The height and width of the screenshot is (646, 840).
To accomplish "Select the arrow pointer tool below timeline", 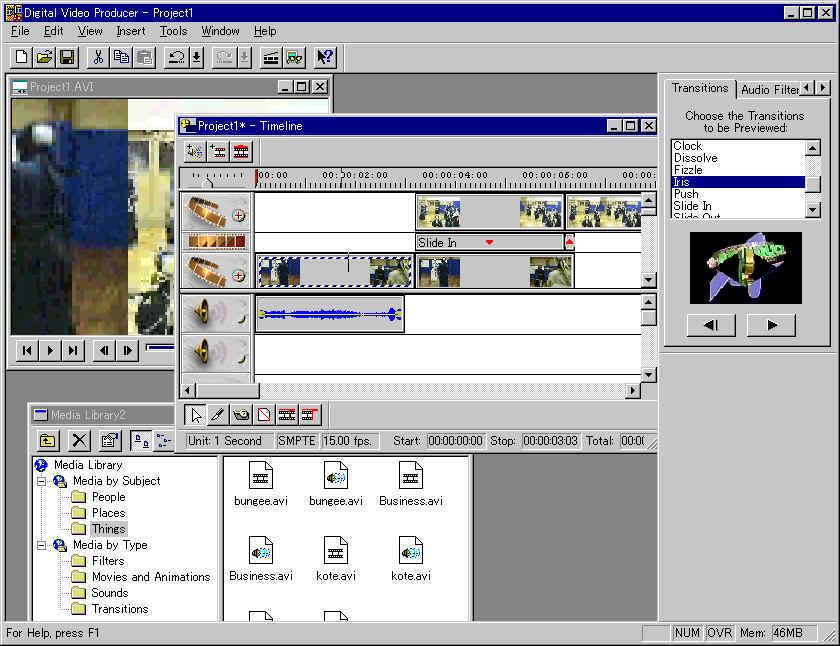I will (x=196, y=414).
